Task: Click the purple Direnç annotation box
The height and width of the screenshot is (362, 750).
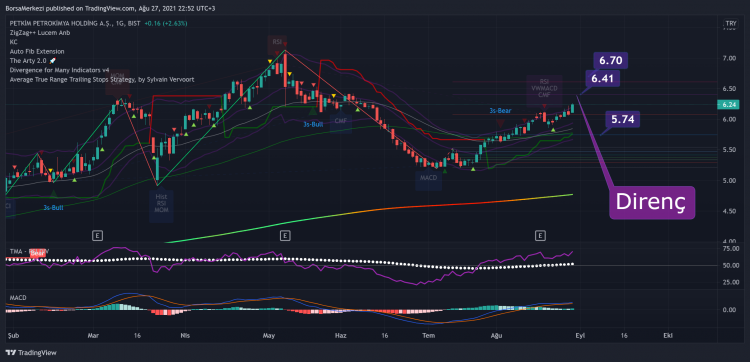Action: 651,202
